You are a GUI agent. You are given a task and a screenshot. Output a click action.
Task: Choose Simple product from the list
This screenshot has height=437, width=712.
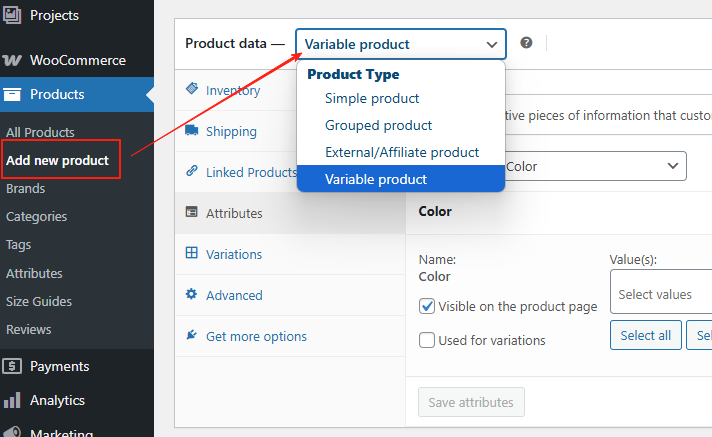click(x=372, y=98)
